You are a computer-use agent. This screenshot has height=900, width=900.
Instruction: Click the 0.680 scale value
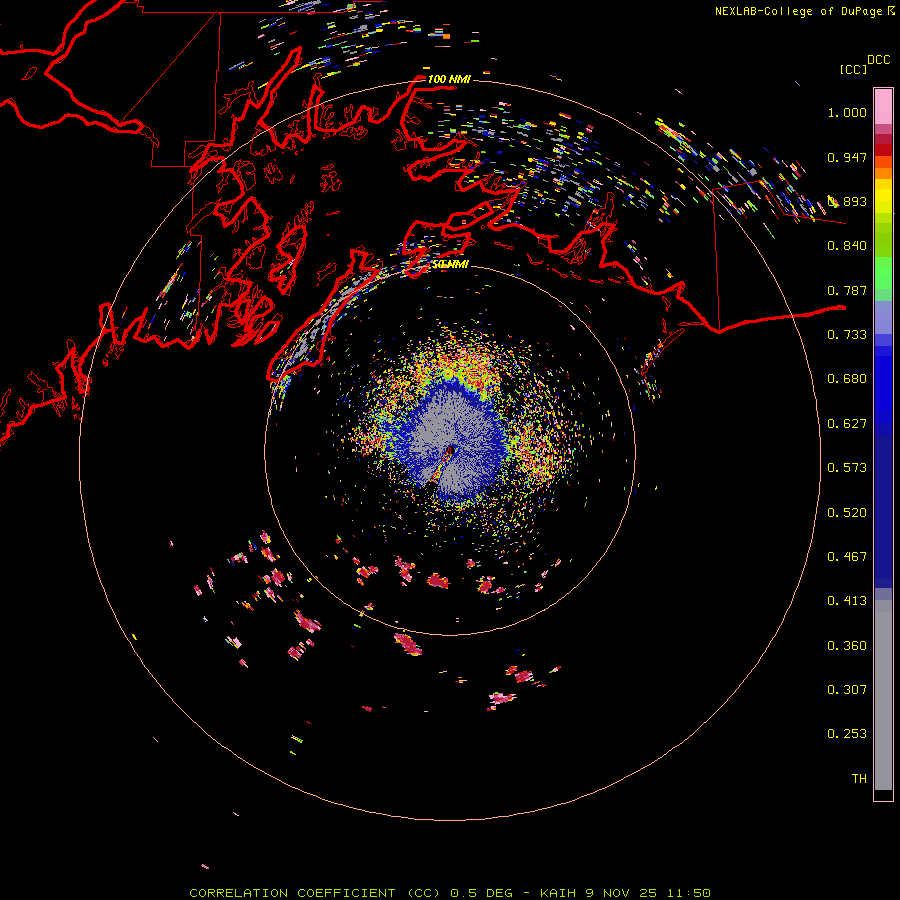tap(847, 379)
